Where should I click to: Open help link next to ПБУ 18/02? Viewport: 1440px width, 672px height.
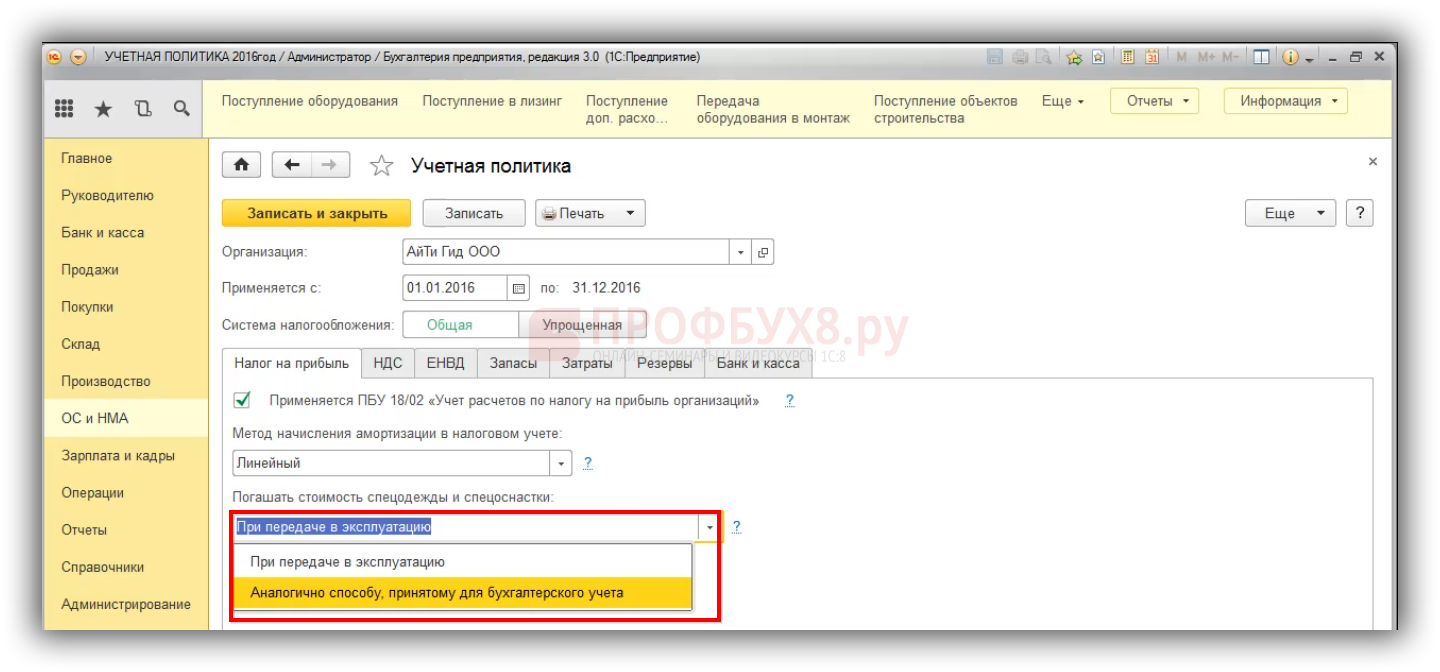pyautogui.click(x=789, y=400)
